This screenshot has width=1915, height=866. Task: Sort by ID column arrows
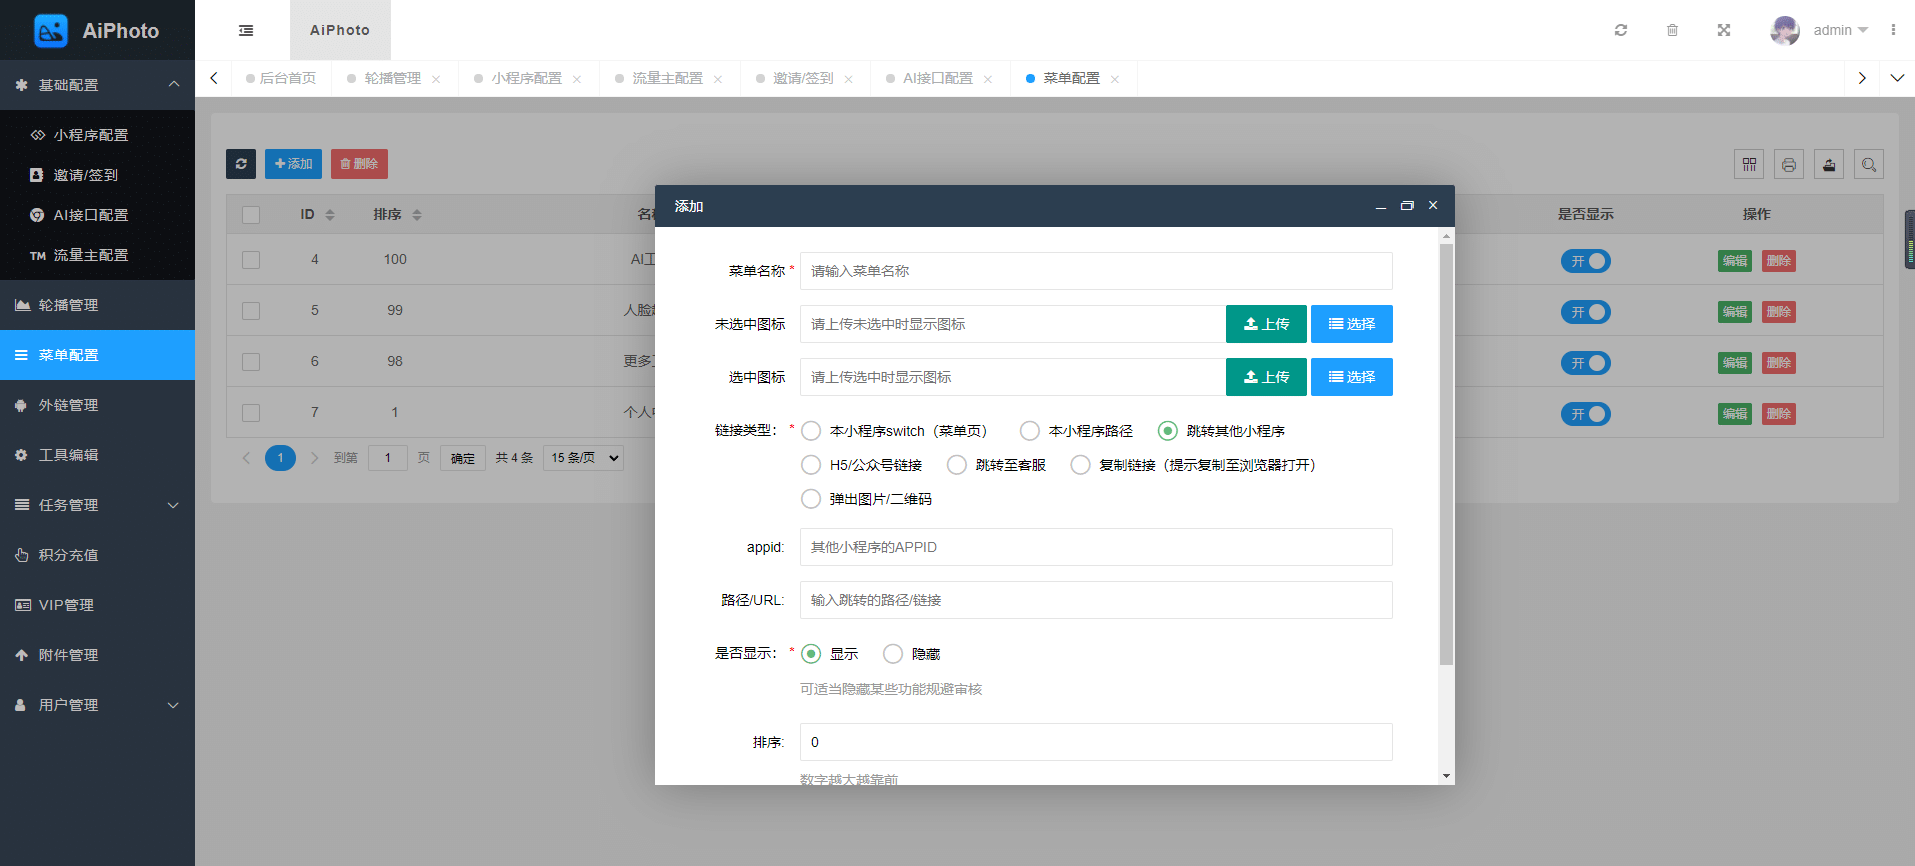[330, 215]
